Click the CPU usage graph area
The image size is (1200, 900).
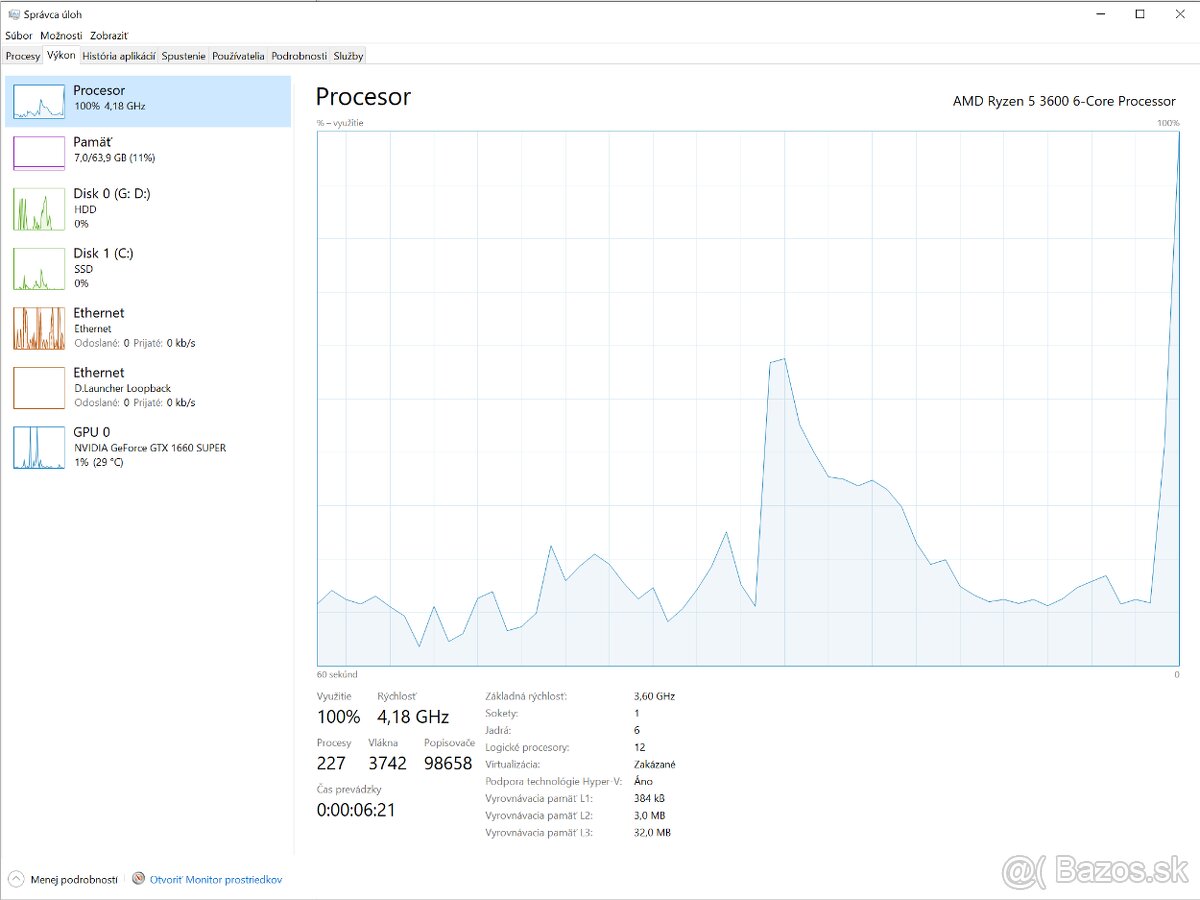point(748,398)
